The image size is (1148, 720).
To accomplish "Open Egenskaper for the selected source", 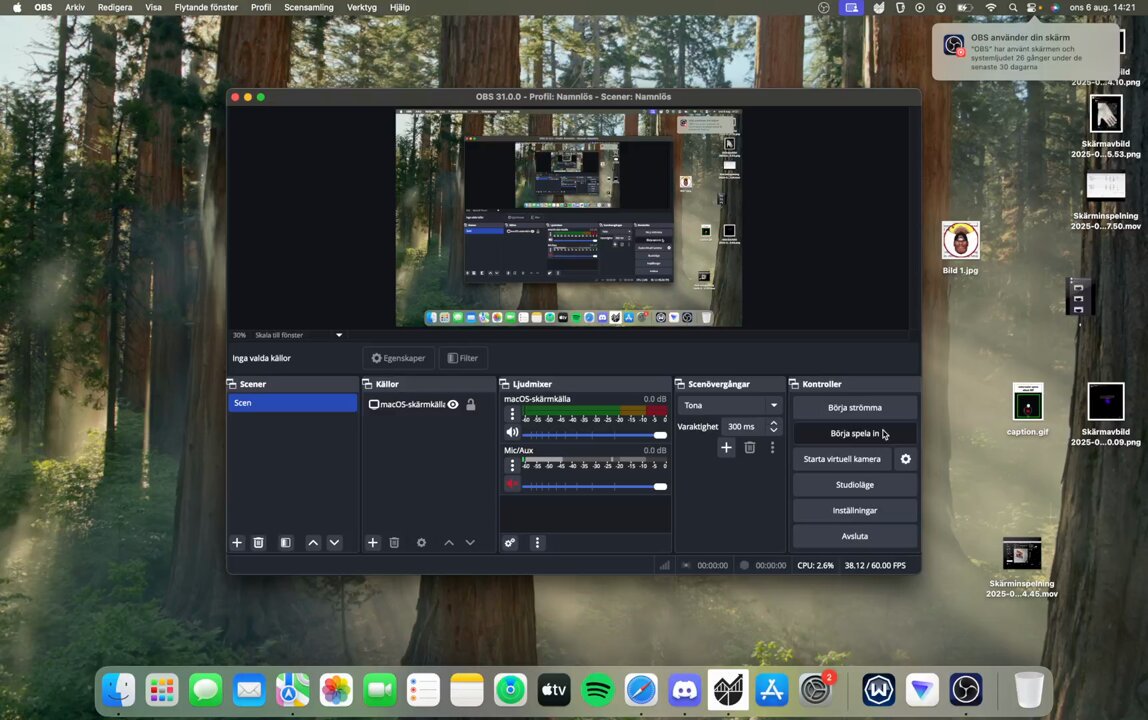I will tap(398, 358).
